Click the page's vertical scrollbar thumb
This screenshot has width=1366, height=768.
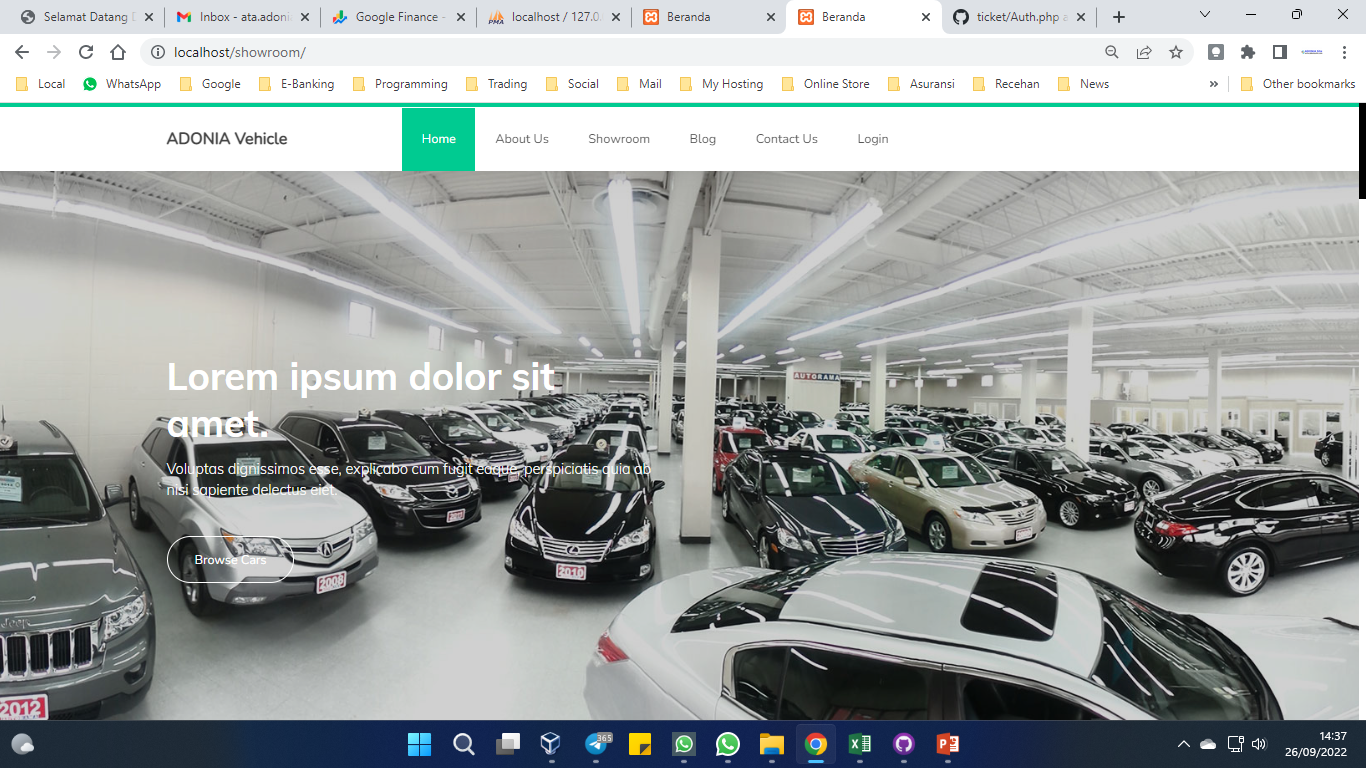[x=1361, y=150]
